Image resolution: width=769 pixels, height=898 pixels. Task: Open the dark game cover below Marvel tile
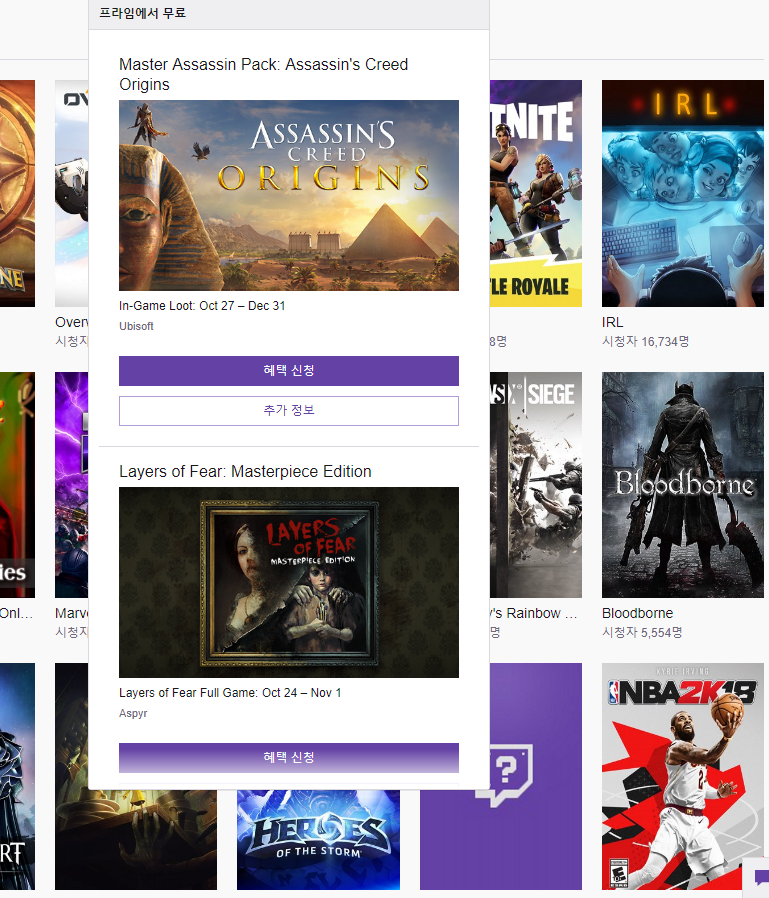[136, 840]
